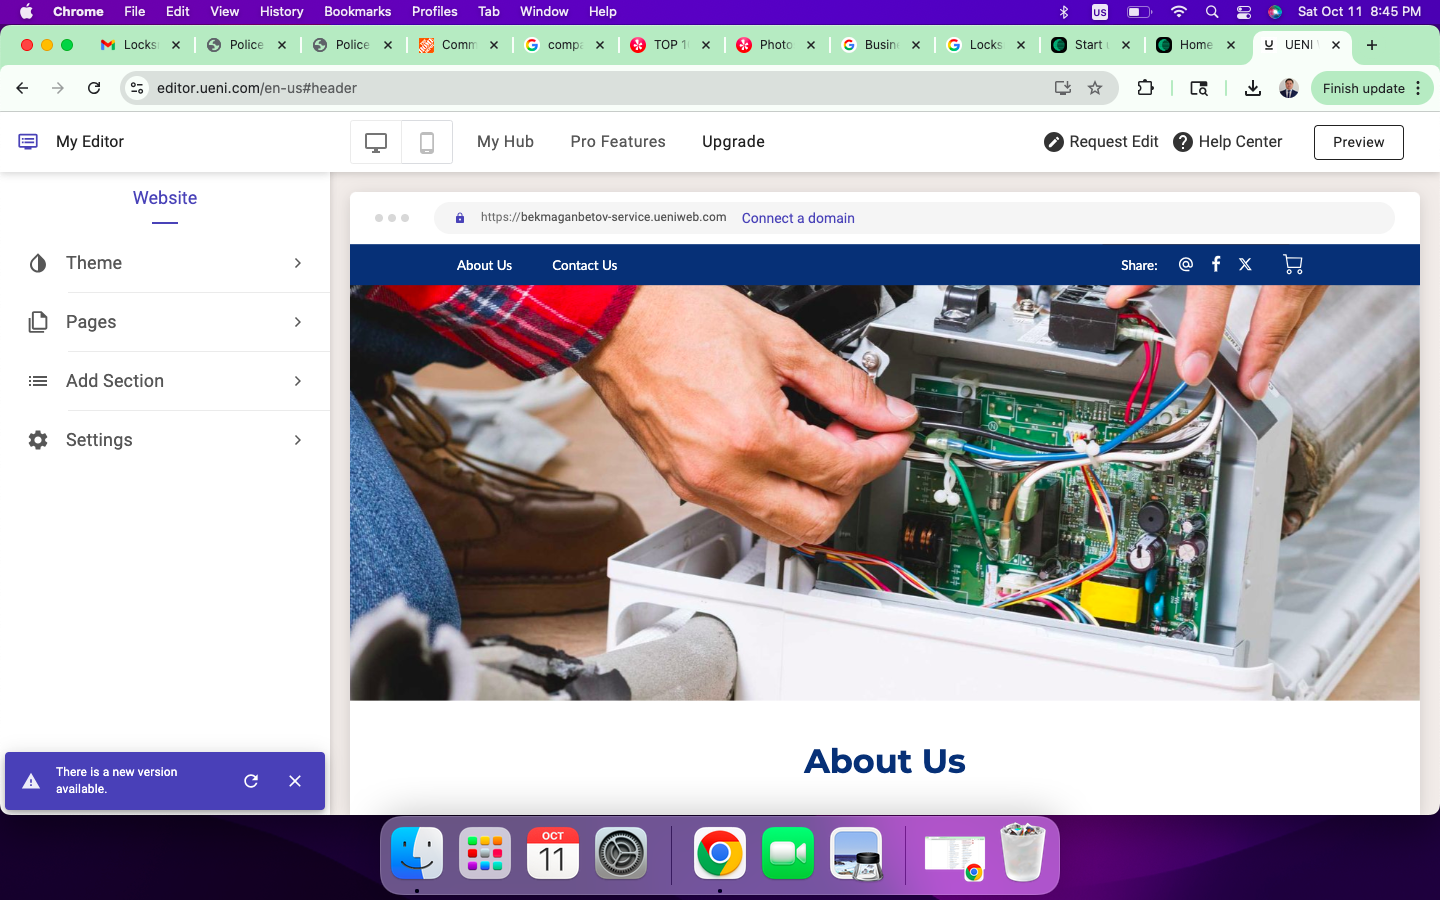Click the Facebook share icon
The height and width of the screenshot is (900, 1440).
click(1216, 265)
